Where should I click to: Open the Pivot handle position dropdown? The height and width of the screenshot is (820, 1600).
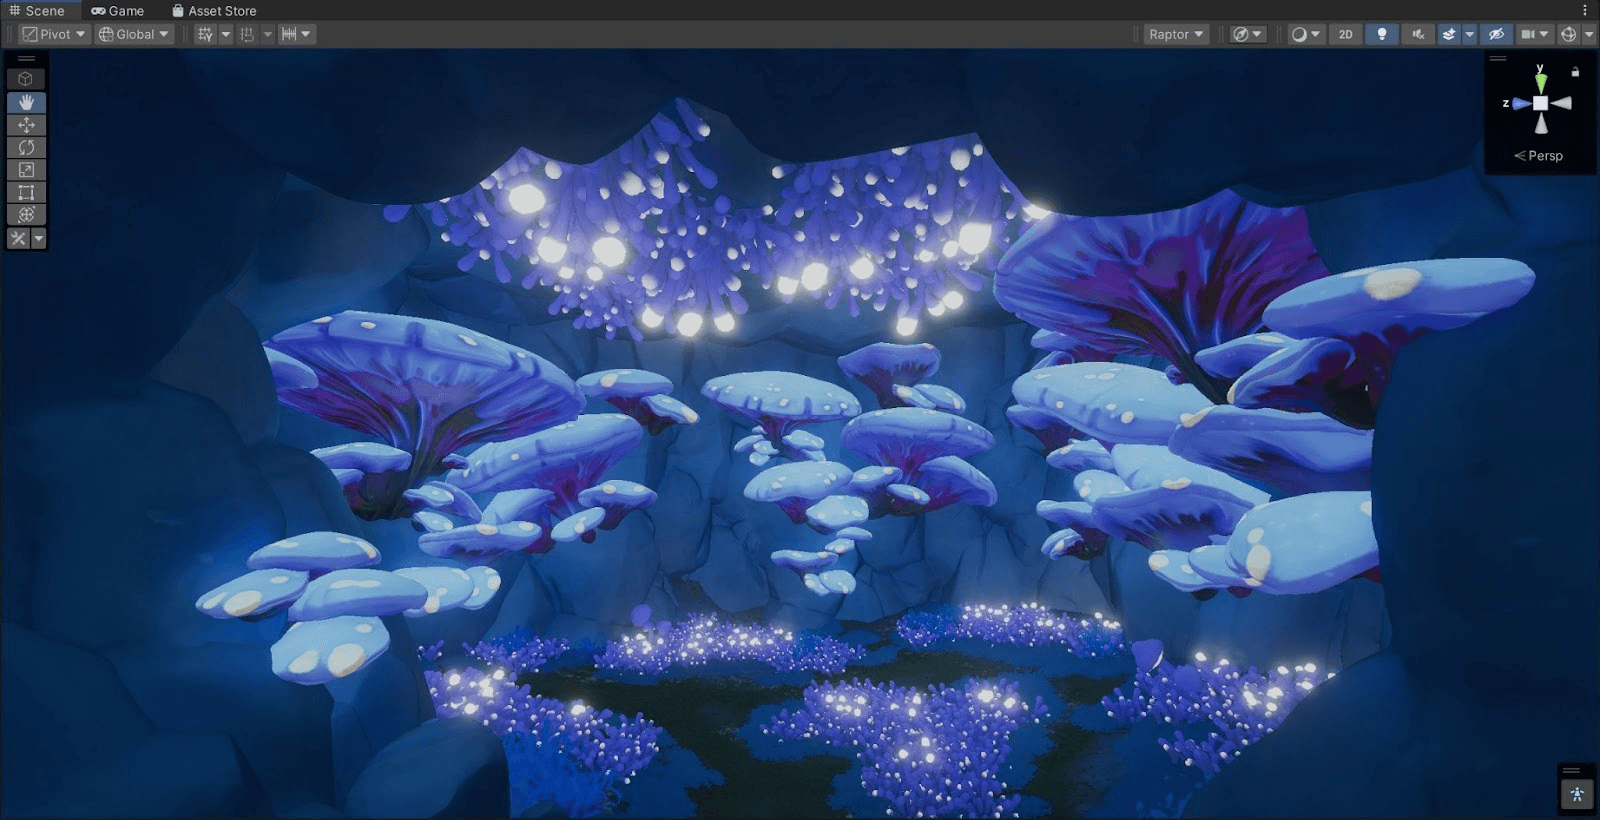point(55,34)
